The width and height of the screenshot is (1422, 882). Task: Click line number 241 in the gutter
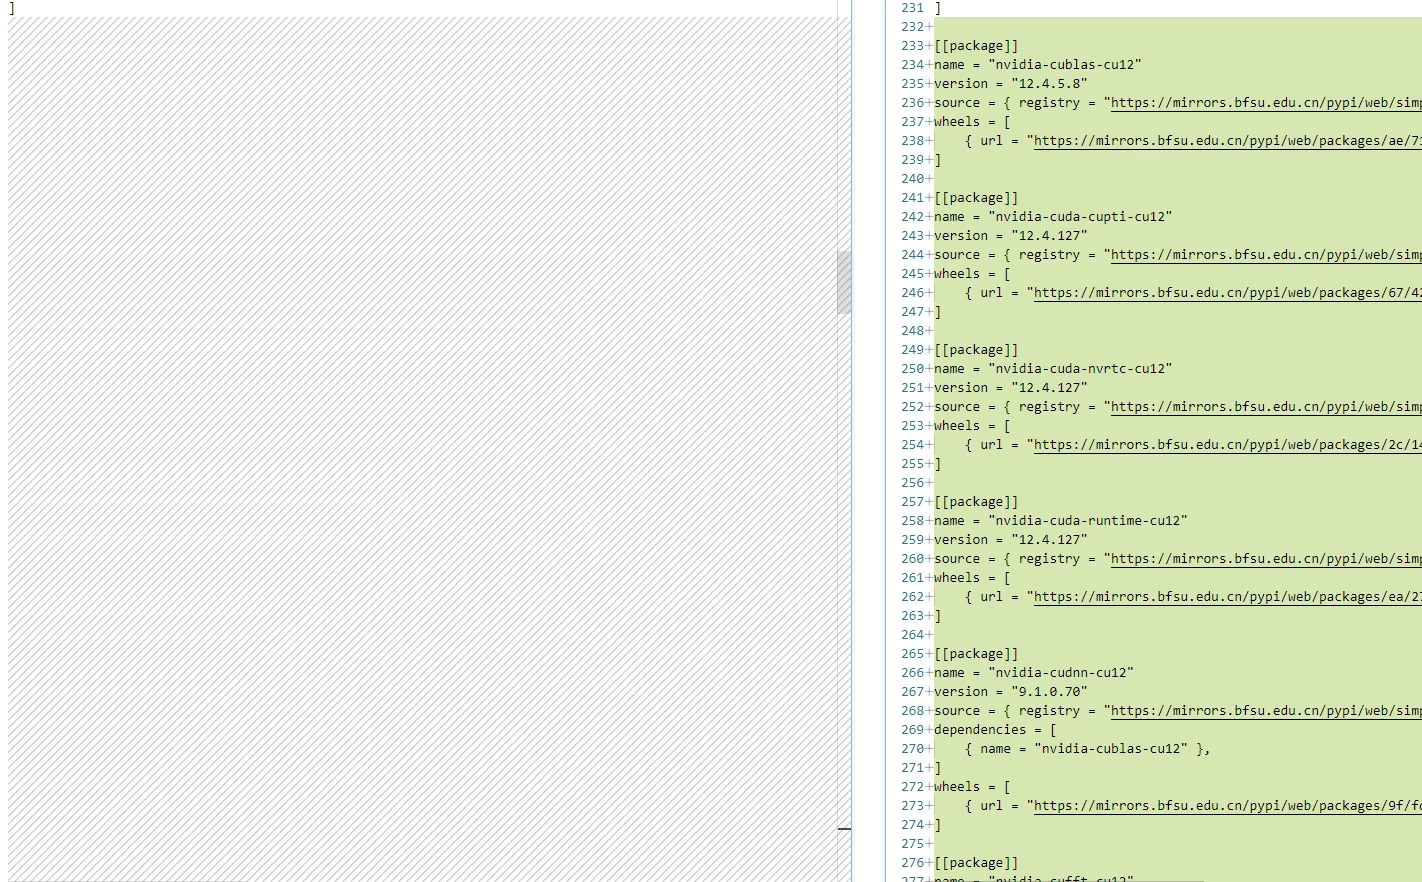pyautogui.click(x=912, y=198)
